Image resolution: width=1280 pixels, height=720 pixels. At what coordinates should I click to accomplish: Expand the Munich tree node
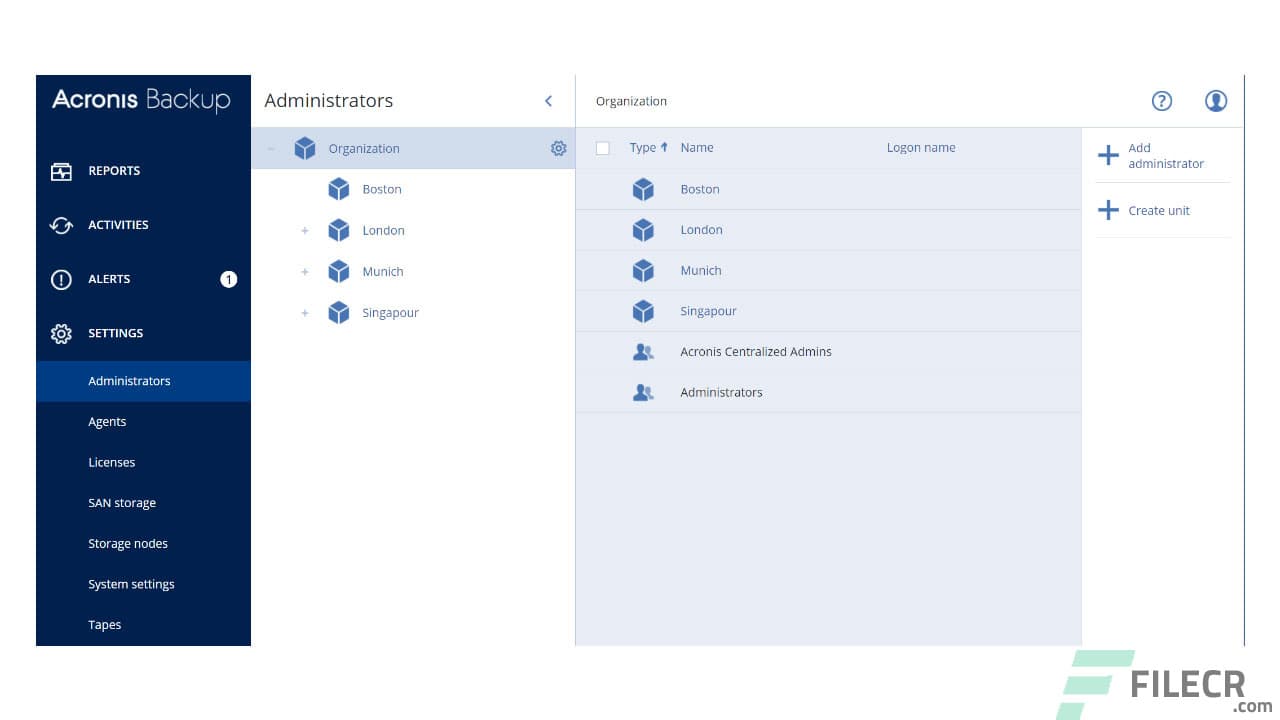(x=305, y=271)
